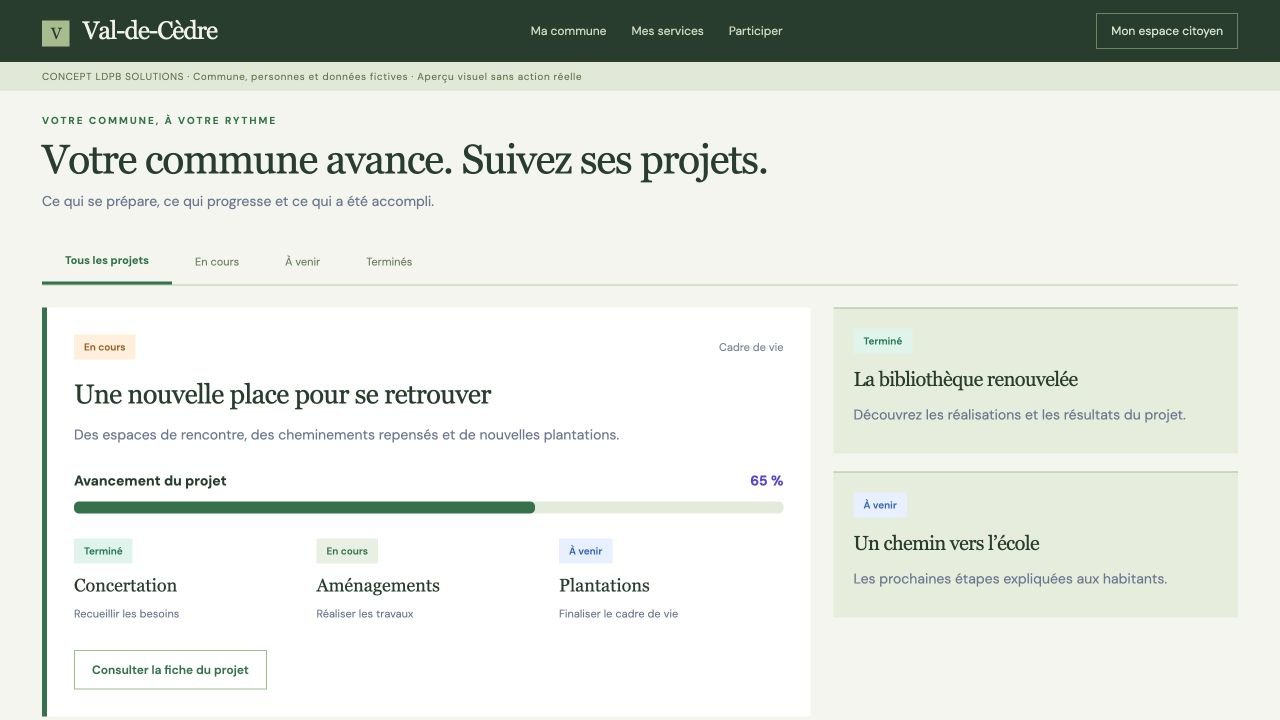The height and width of the screenshot is (720, 1280).
Task: Click the 65 % progress value
Action: click(x=767, y=481)
